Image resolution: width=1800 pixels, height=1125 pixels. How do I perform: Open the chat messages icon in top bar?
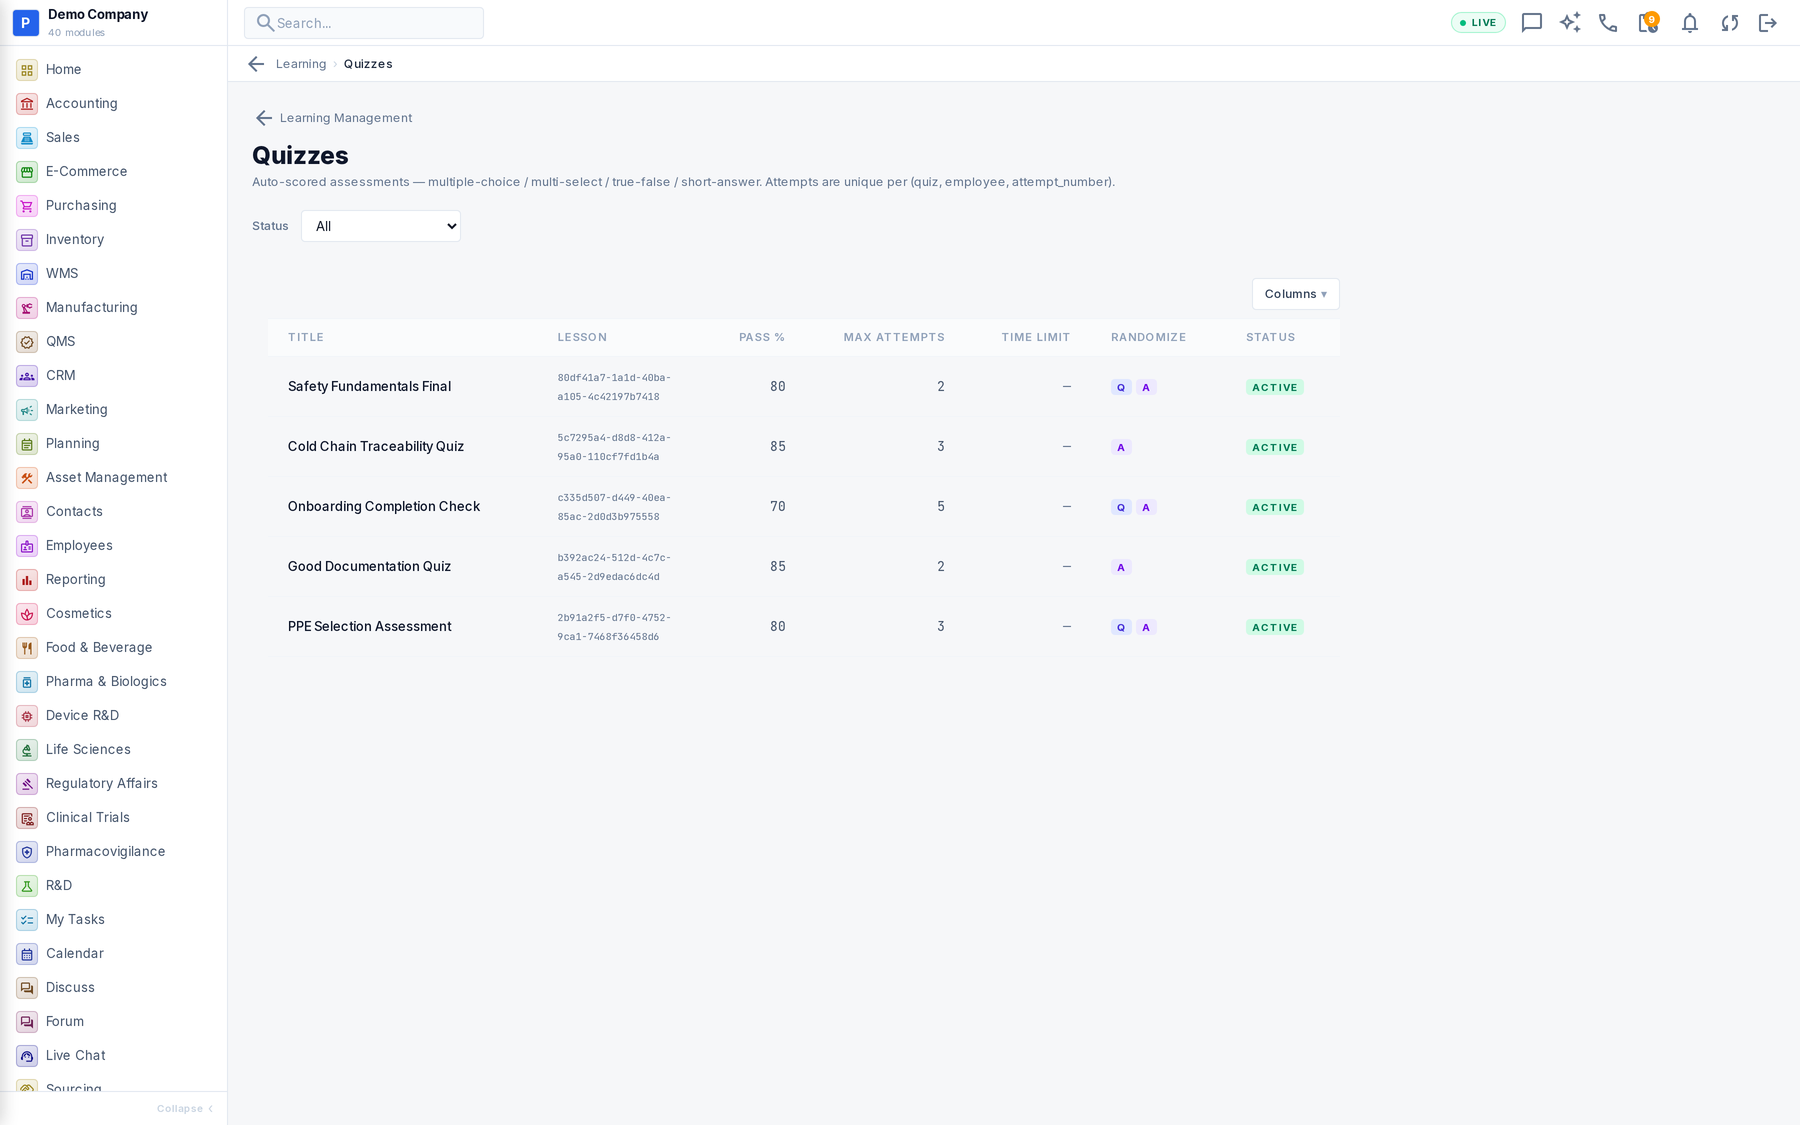click(1531, 23)
